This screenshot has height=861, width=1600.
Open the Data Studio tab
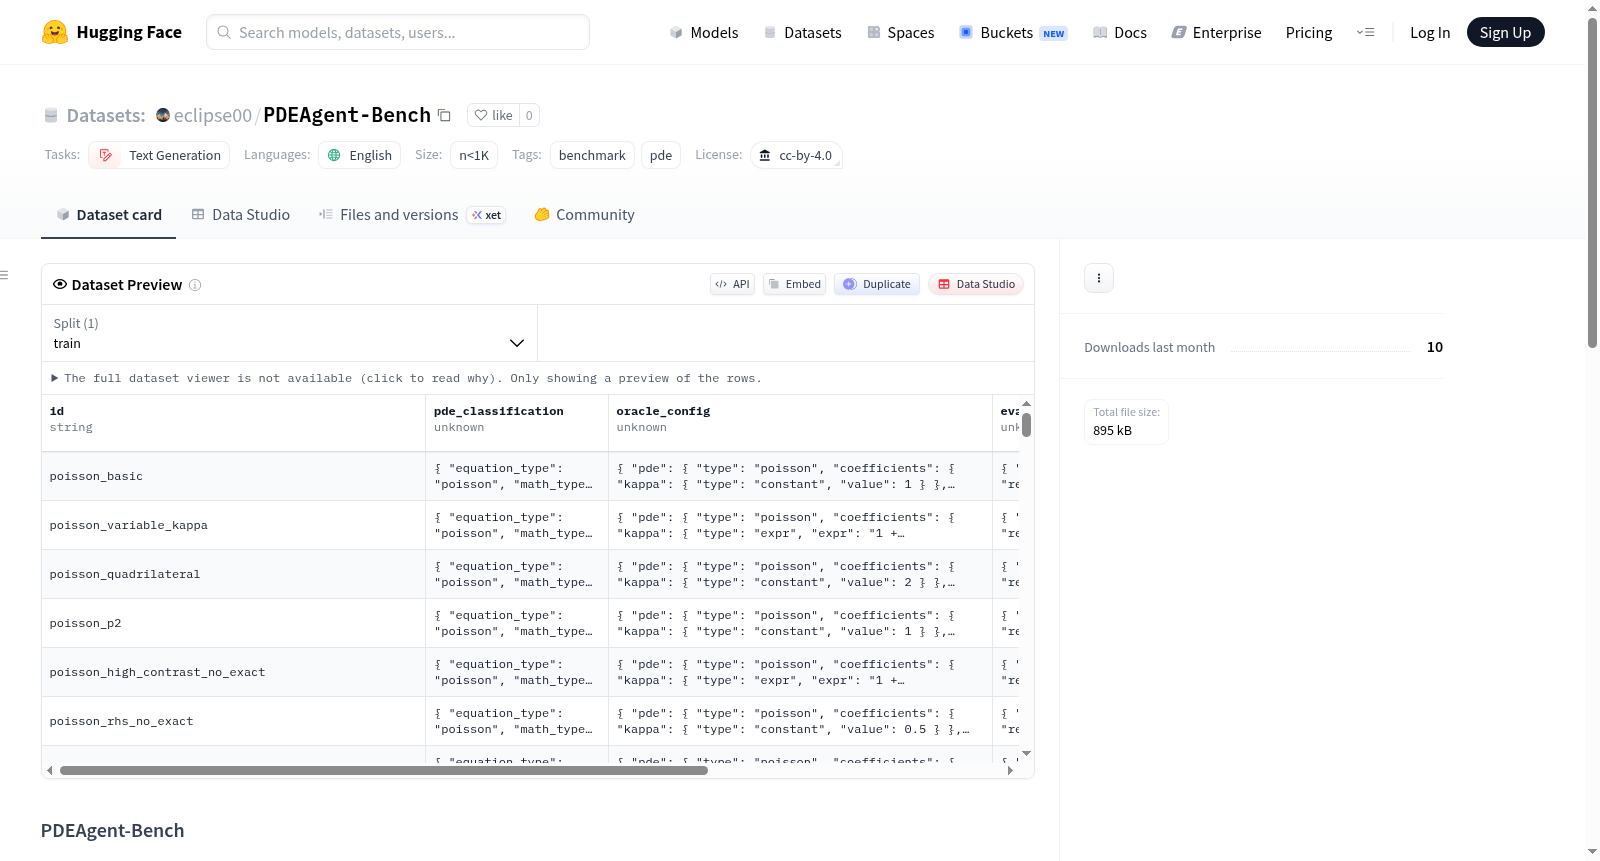(x=241, y=214)
